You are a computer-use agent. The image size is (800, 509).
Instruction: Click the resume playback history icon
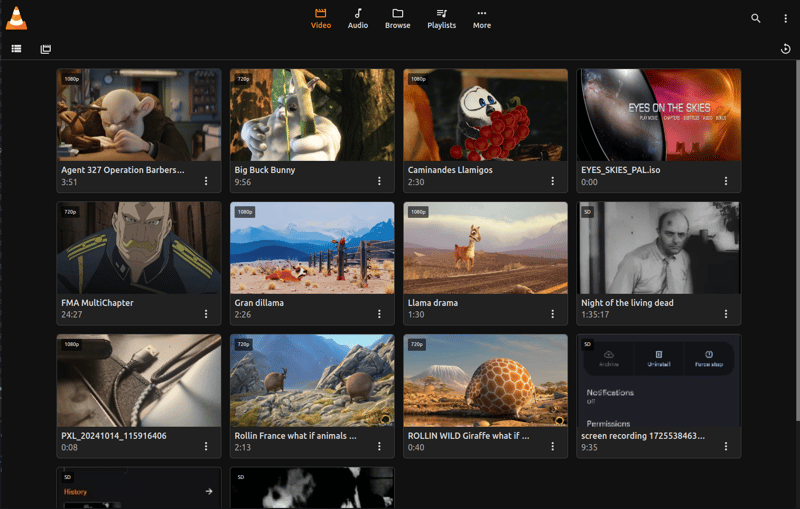[785, 48]
